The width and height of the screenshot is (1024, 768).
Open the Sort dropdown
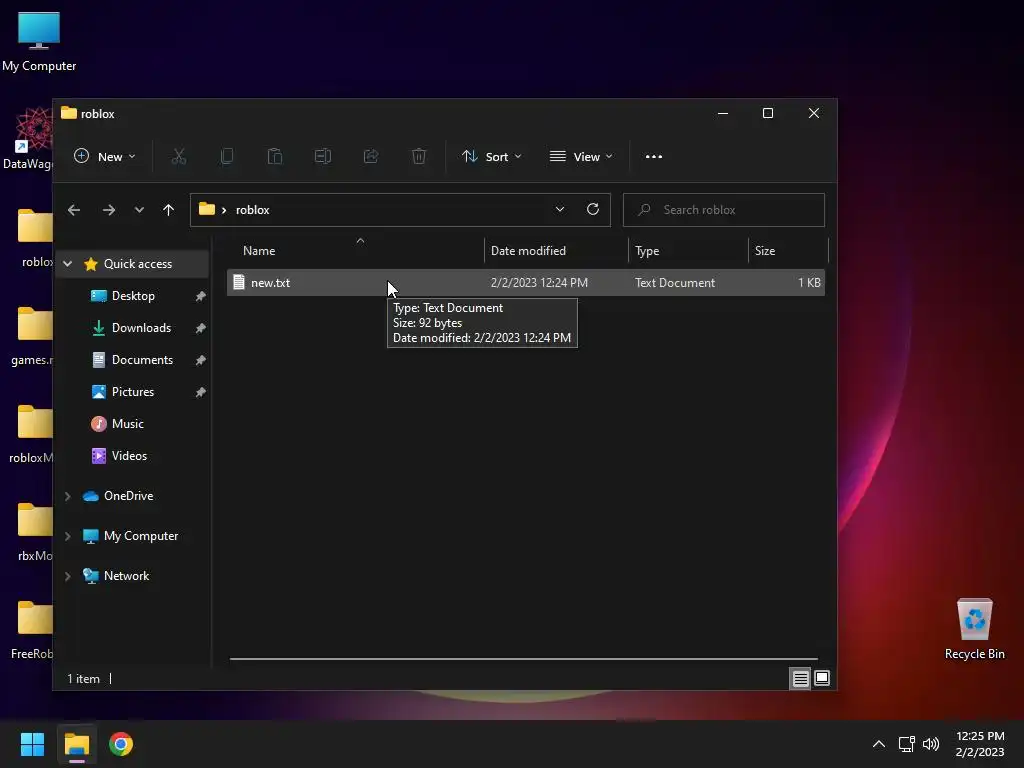pyautogui.click(x=492, y=157)
